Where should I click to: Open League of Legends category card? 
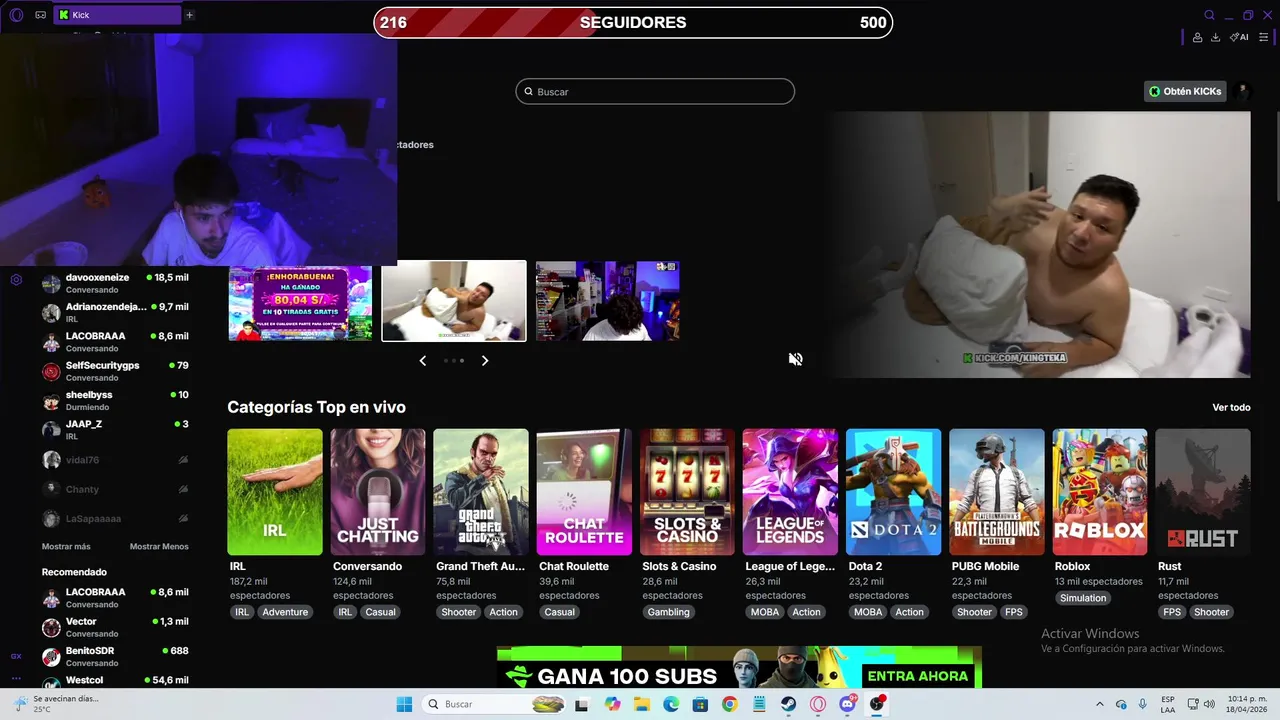tap(790, 492)
